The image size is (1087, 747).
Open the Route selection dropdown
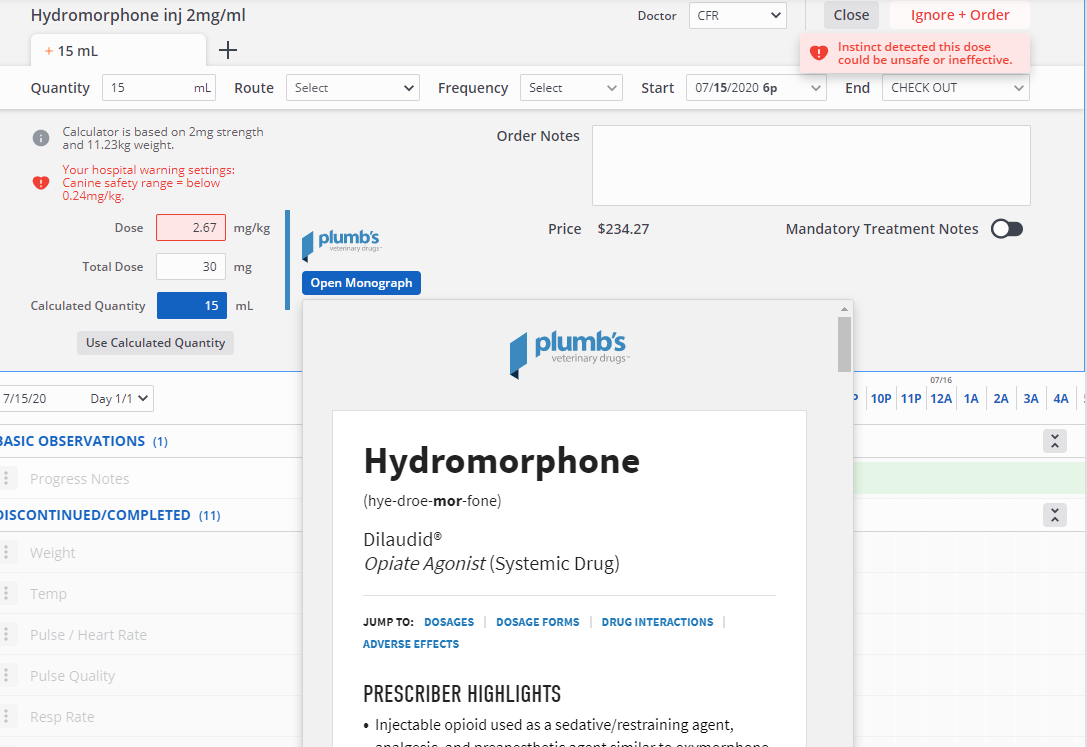[352, 87]
